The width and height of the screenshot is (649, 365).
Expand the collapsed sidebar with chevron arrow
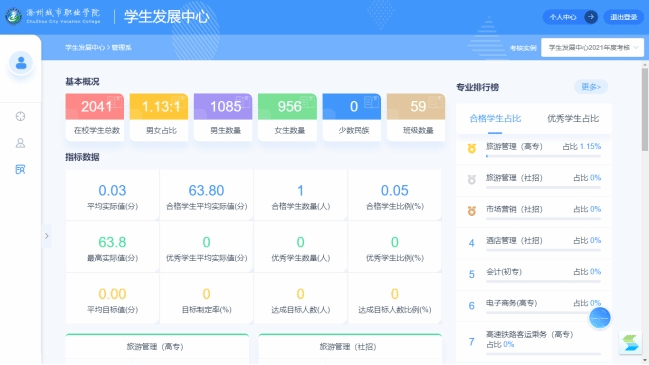47,236
